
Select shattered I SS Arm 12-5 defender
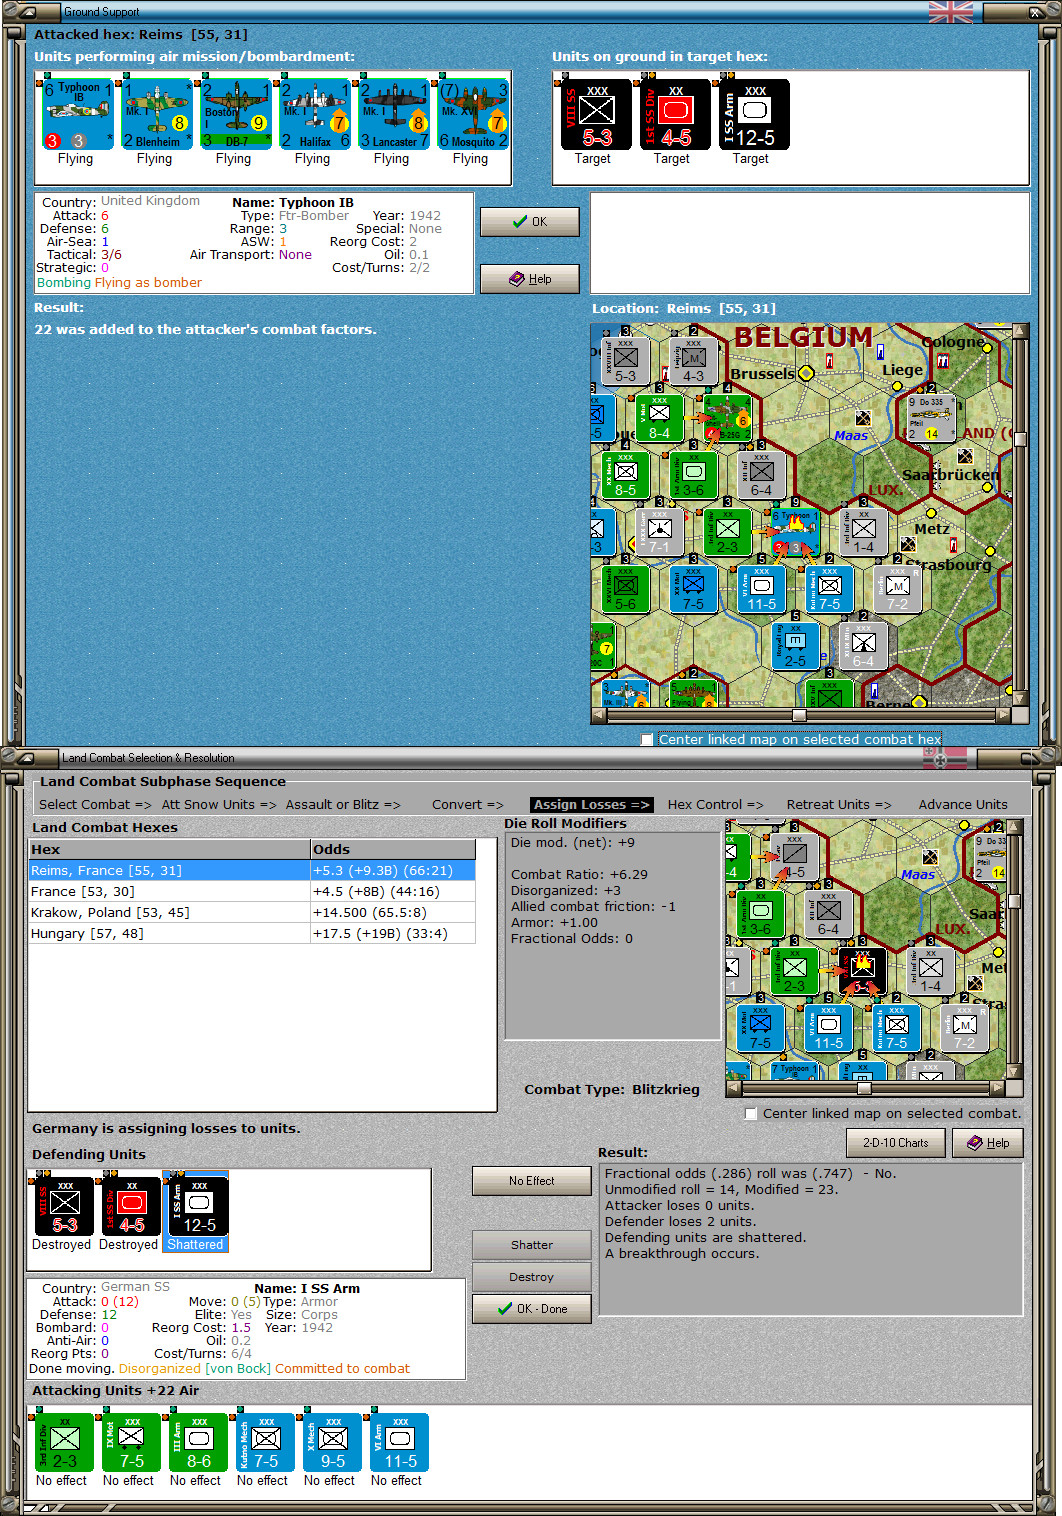[x=198, y=1206]
